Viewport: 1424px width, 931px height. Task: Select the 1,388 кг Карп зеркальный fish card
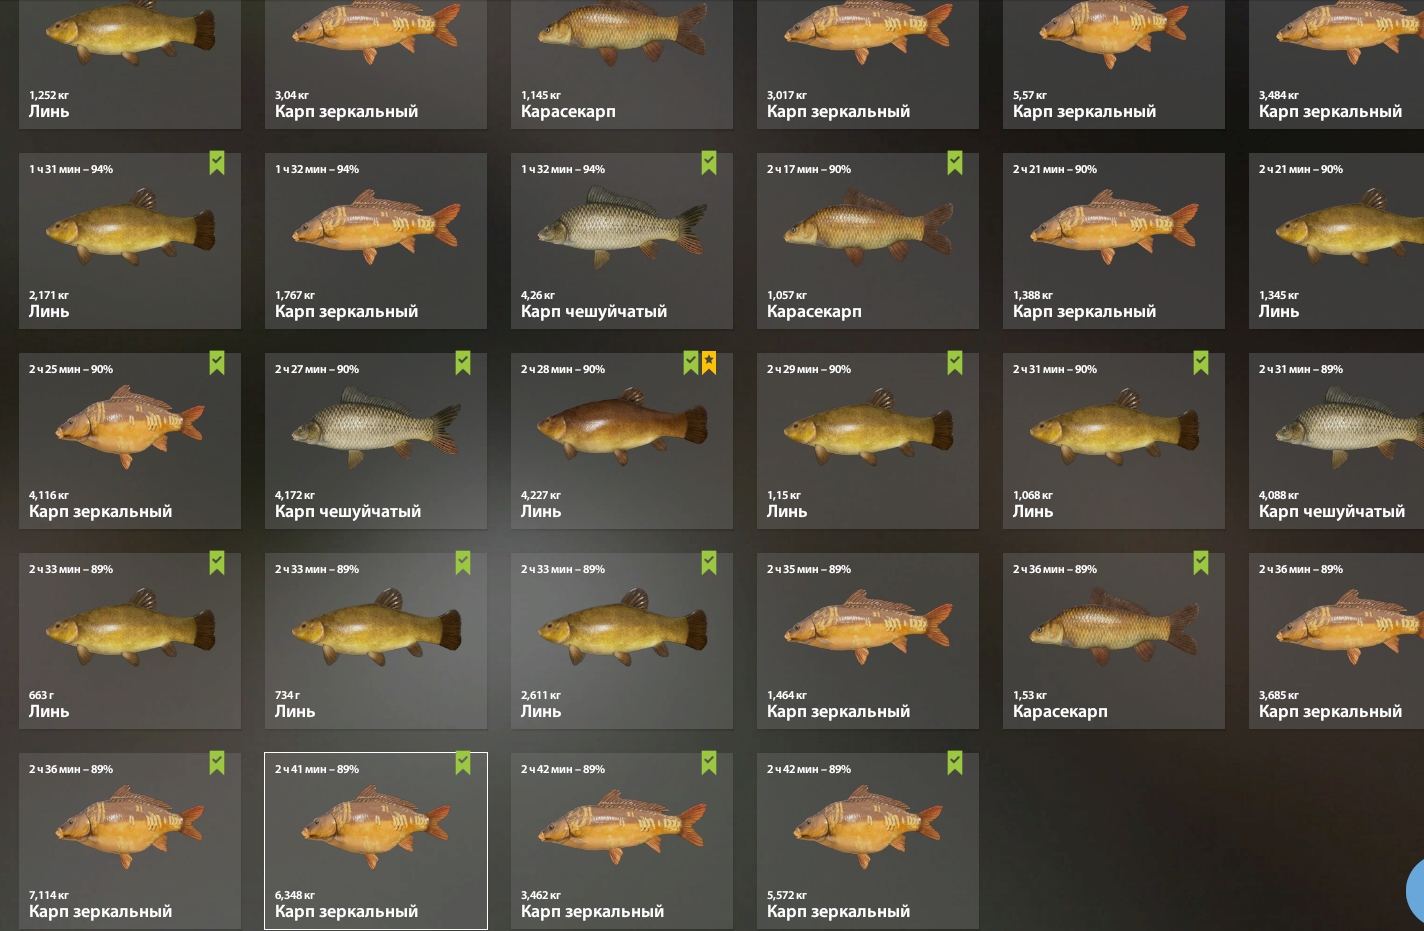[x=1114, y=241]
